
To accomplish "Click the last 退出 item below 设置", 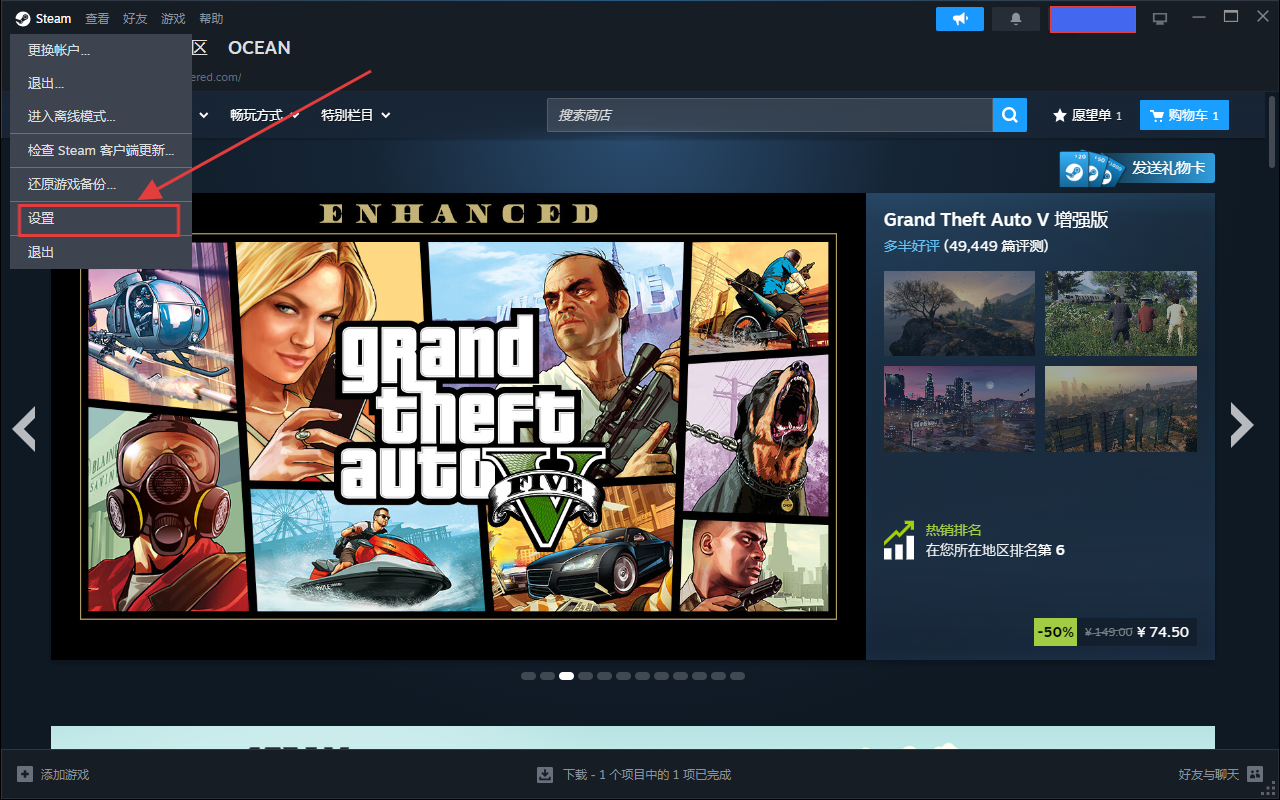I will (101, 252).
